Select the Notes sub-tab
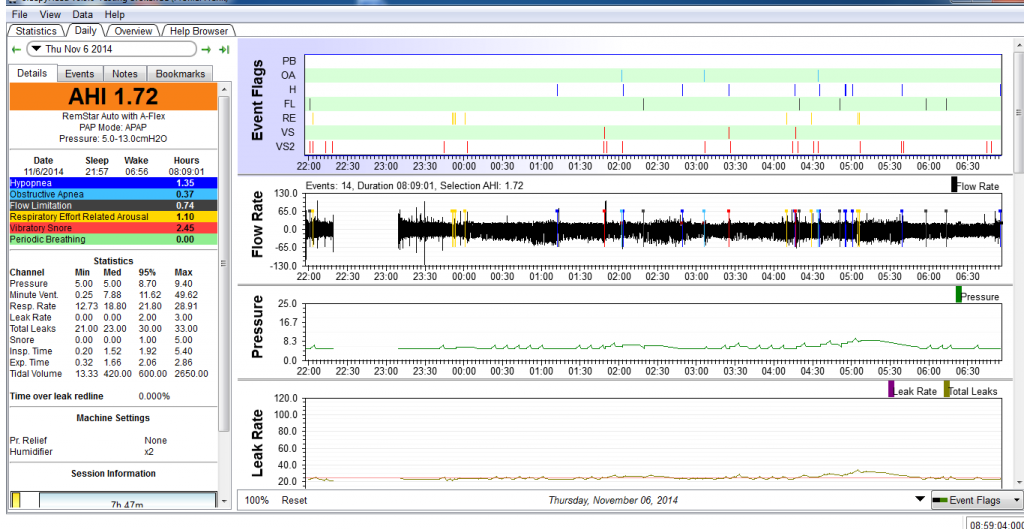 click(125, 74)
